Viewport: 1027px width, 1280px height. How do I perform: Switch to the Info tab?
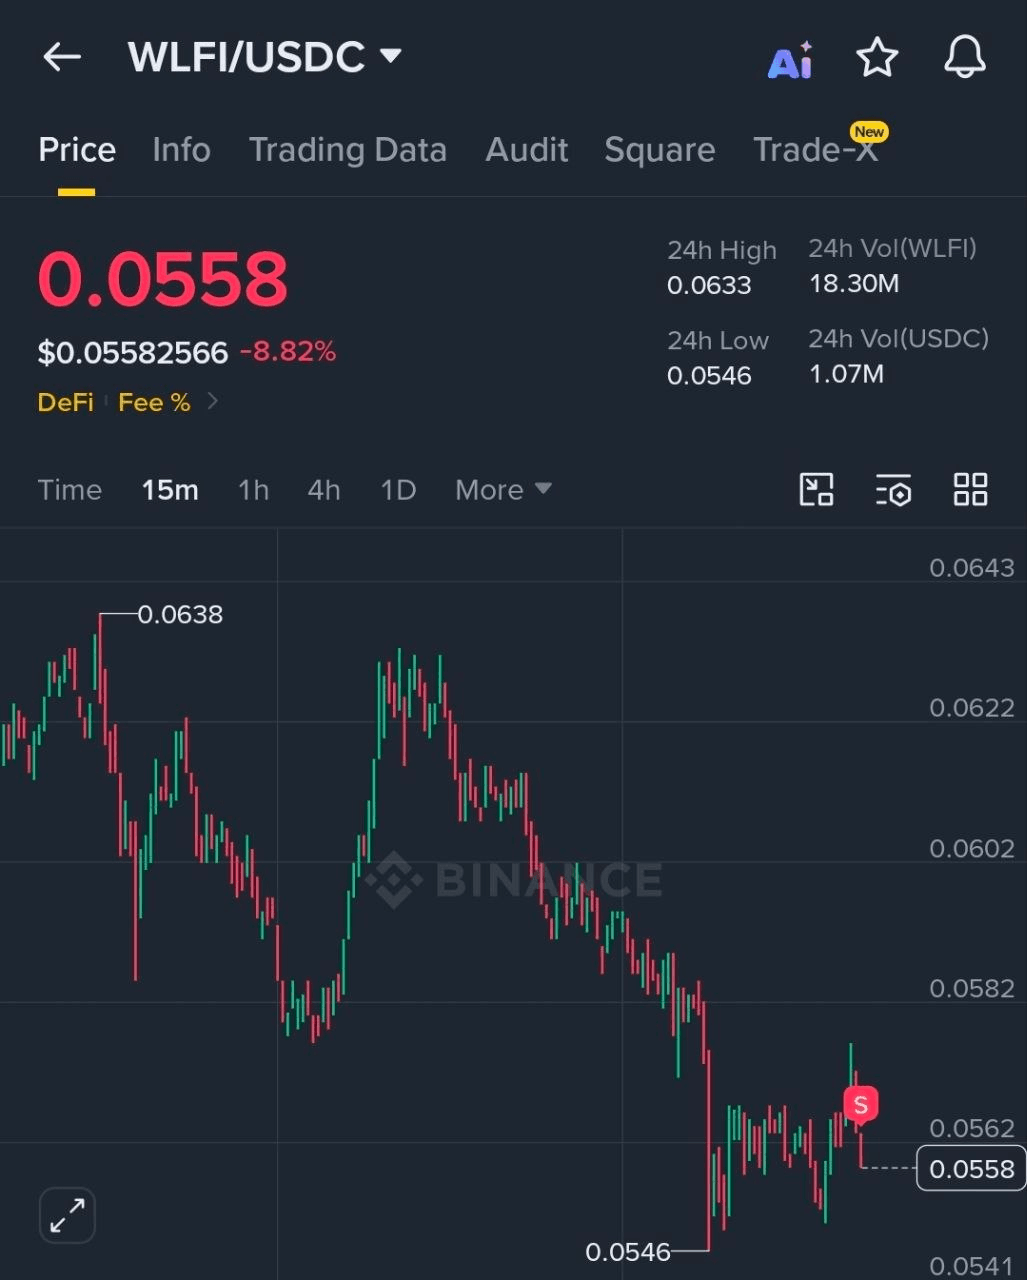tap(181, 150)
